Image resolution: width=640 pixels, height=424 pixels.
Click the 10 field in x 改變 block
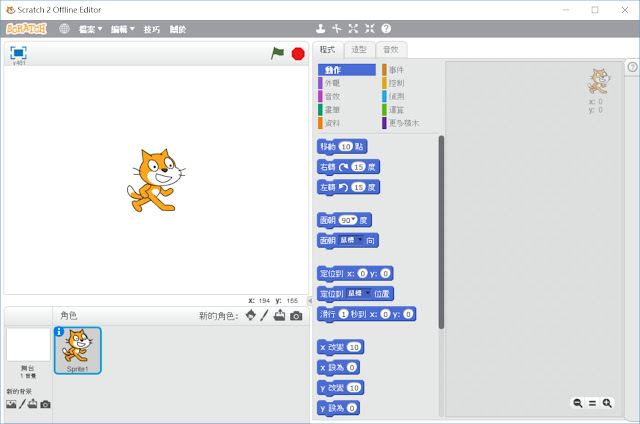point(354,347)
